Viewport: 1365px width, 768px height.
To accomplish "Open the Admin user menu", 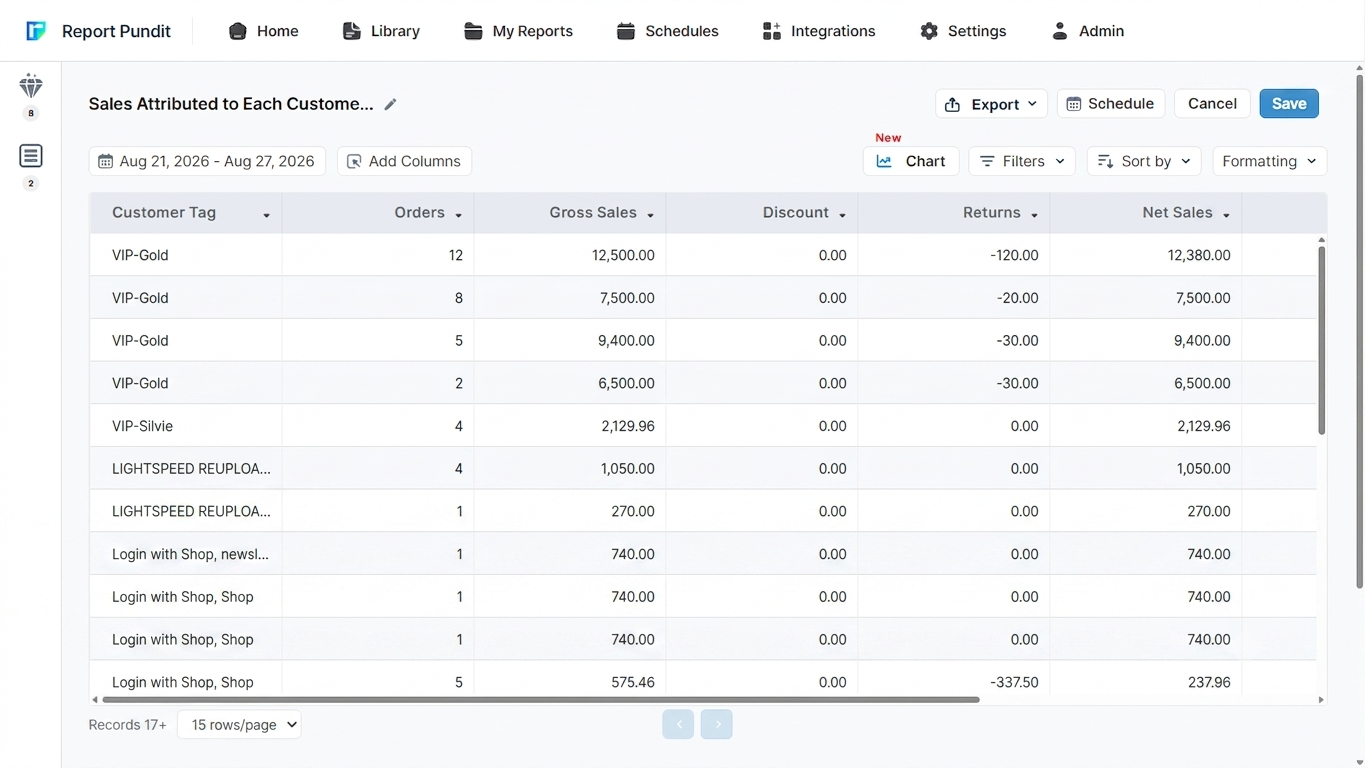I will point(1088,31).
